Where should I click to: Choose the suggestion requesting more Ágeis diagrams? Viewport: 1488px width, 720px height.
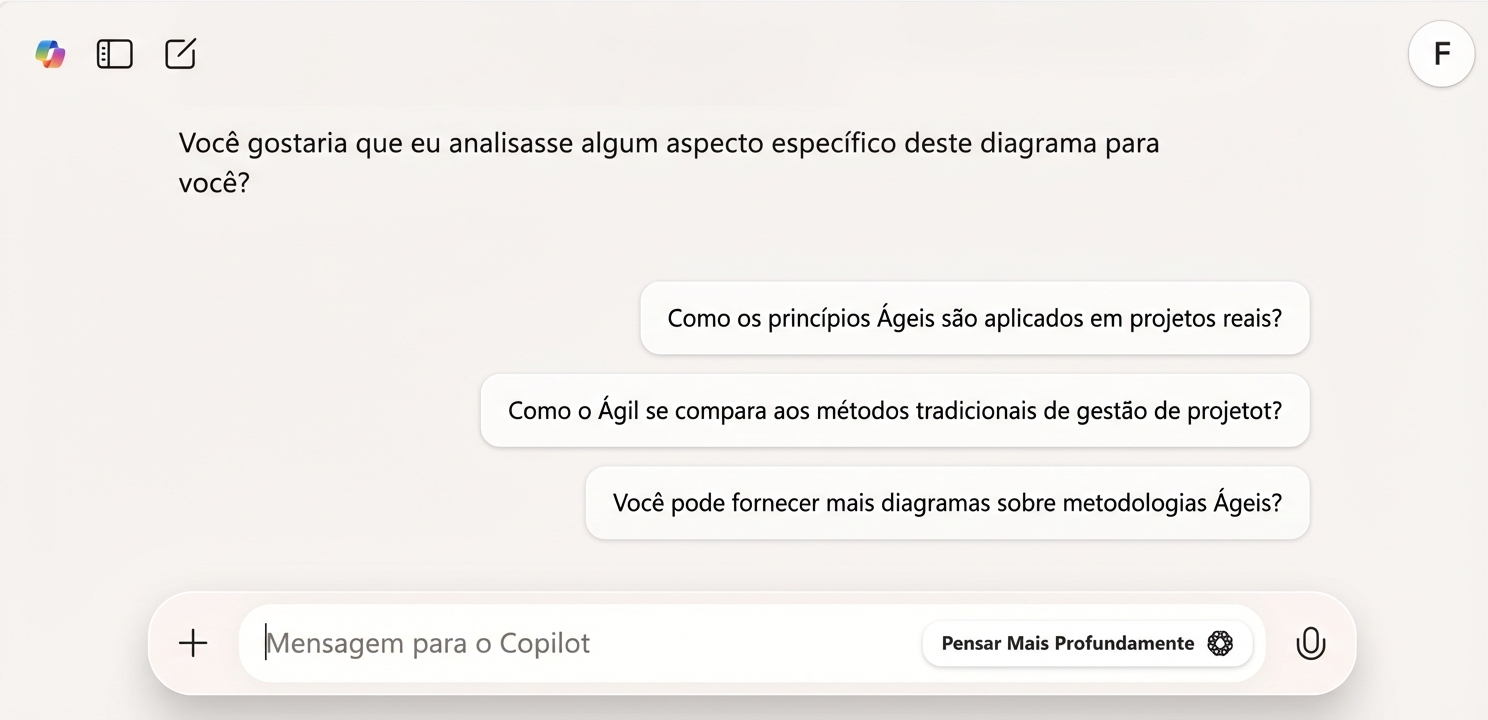click(x=947, y=503)
